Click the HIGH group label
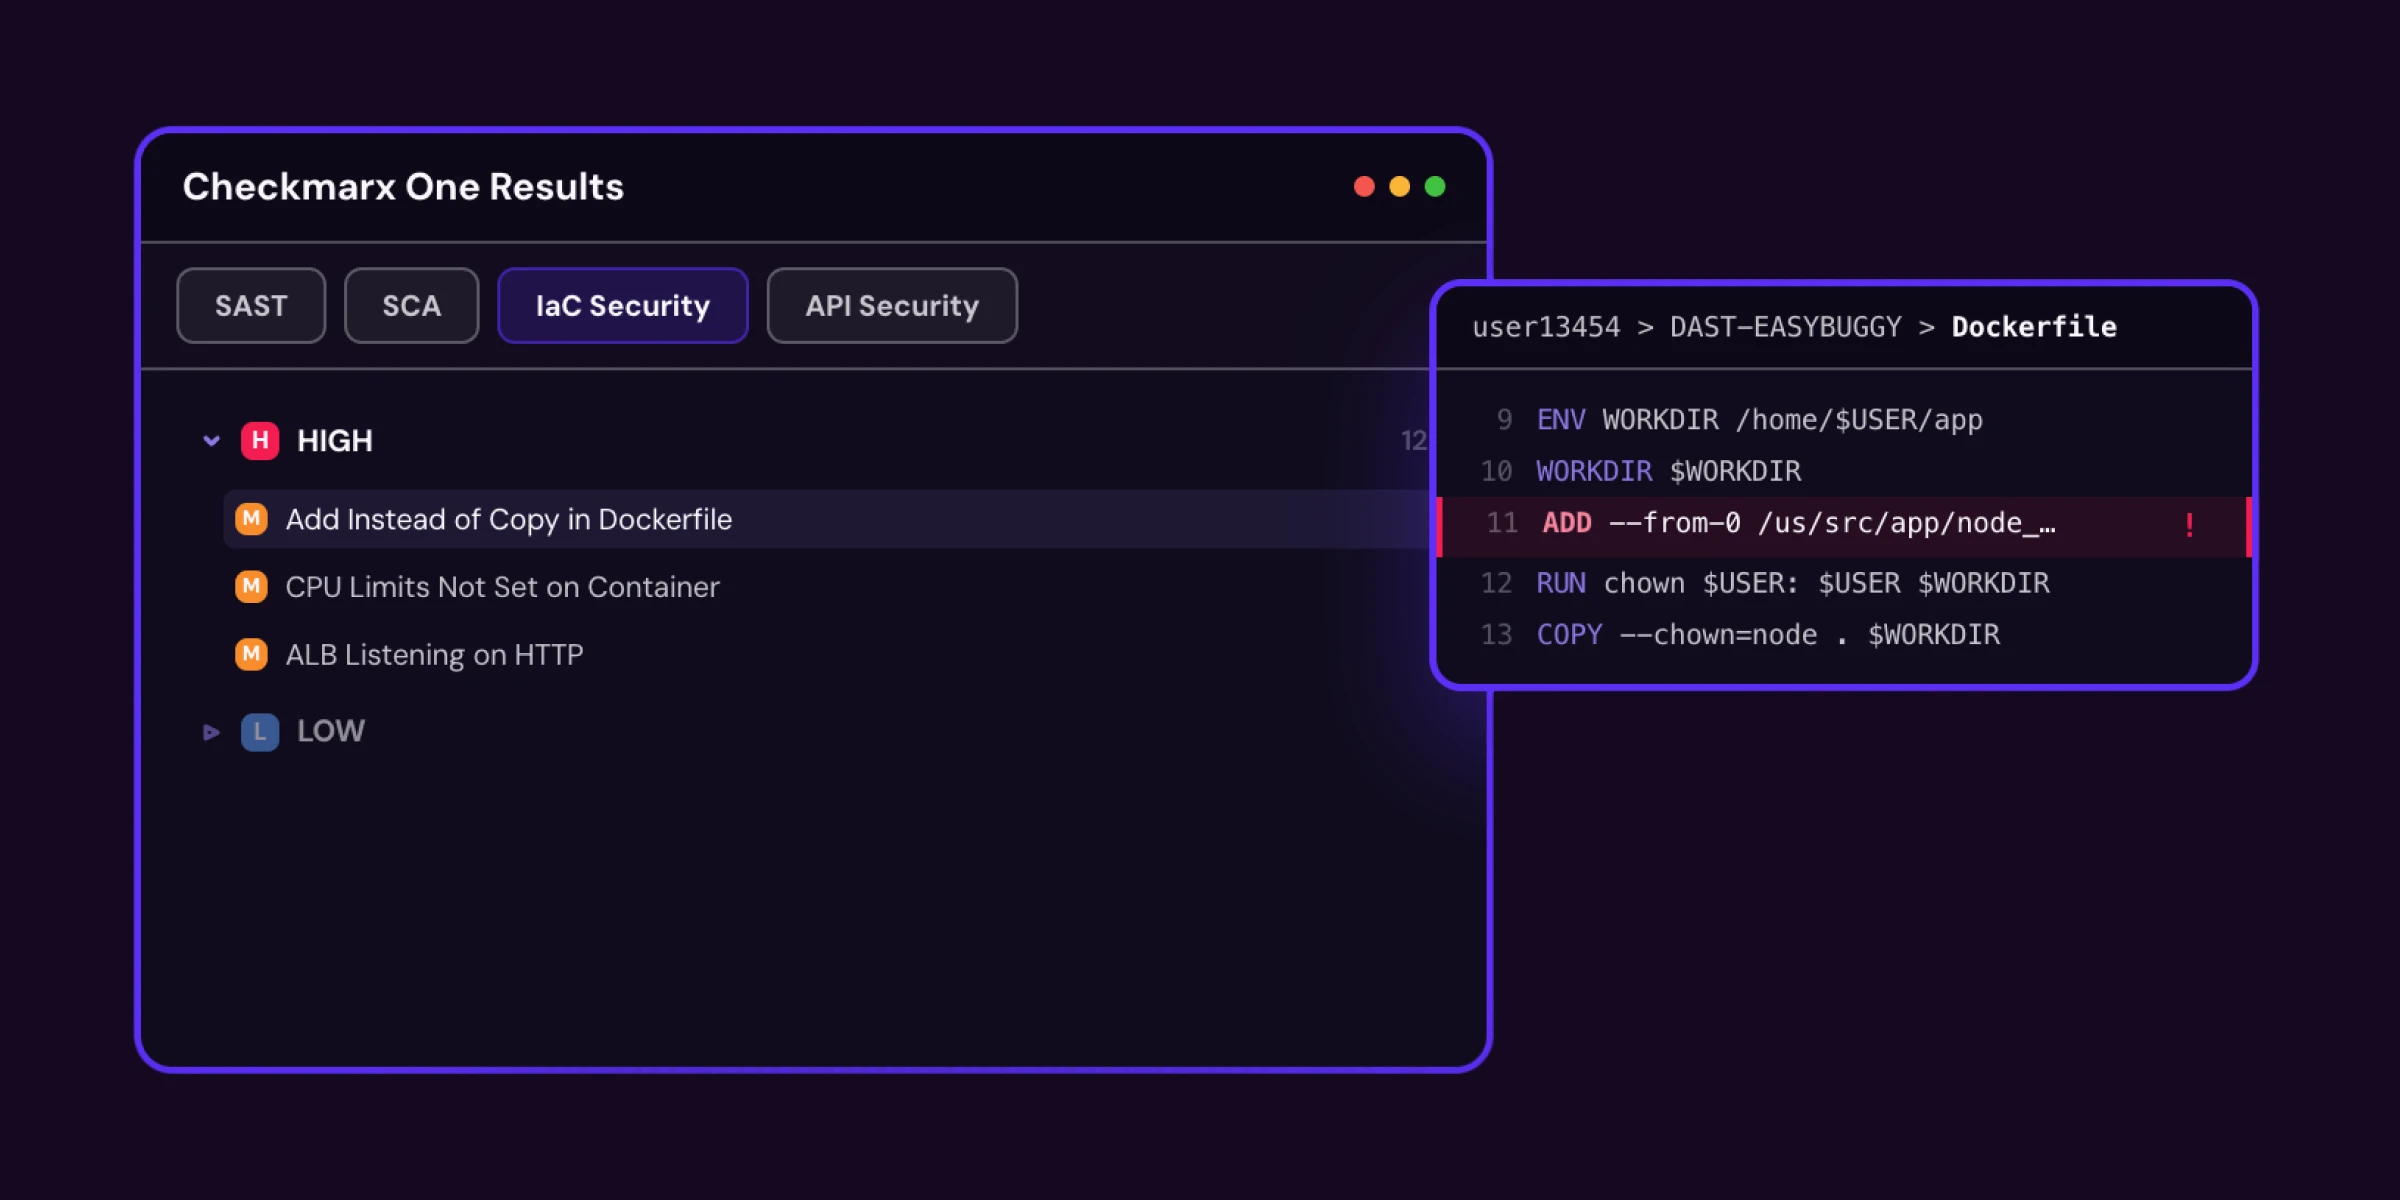 [x=335, y=441]
